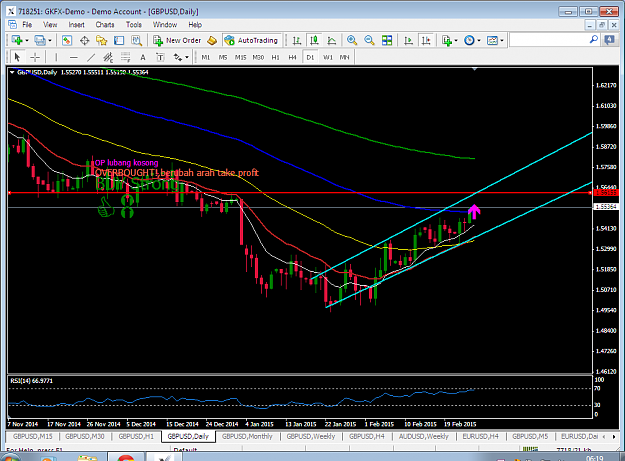Viewport: 625px width, 461px height.
Task: Draw a vertical line
Action: click(x=56, y=57)
